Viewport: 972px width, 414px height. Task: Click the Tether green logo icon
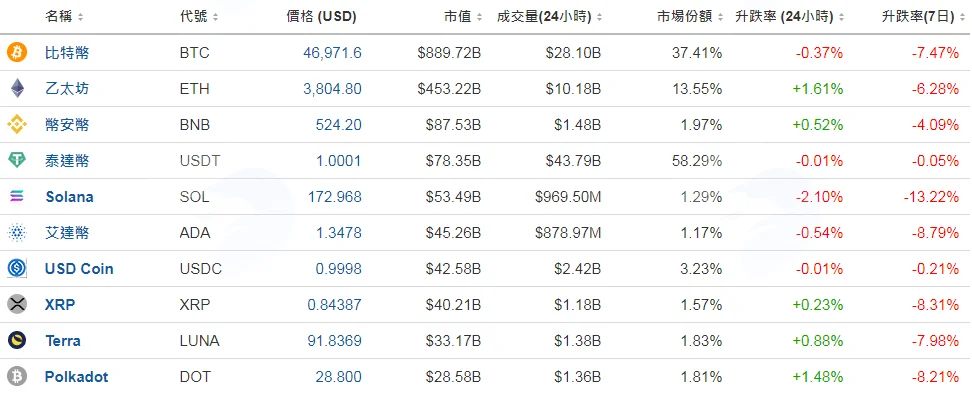point(17,161)
